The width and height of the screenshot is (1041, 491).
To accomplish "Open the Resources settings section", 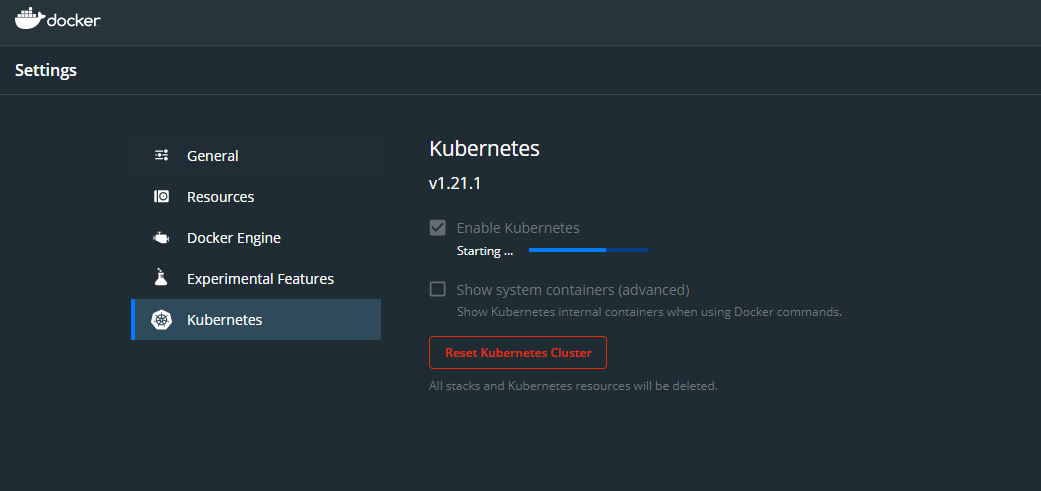I will point(256,197).
